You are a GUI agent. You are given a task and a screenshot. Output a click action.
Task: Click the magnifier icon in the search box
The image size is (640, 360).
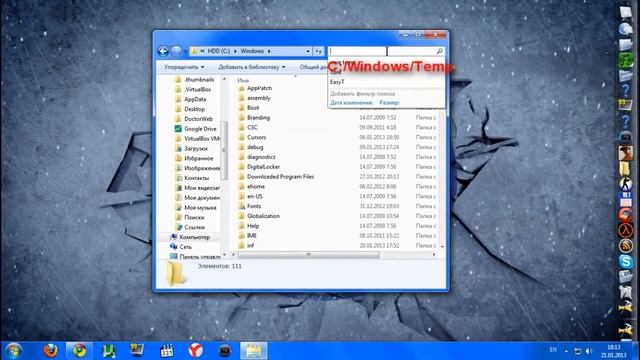[440, 51]
